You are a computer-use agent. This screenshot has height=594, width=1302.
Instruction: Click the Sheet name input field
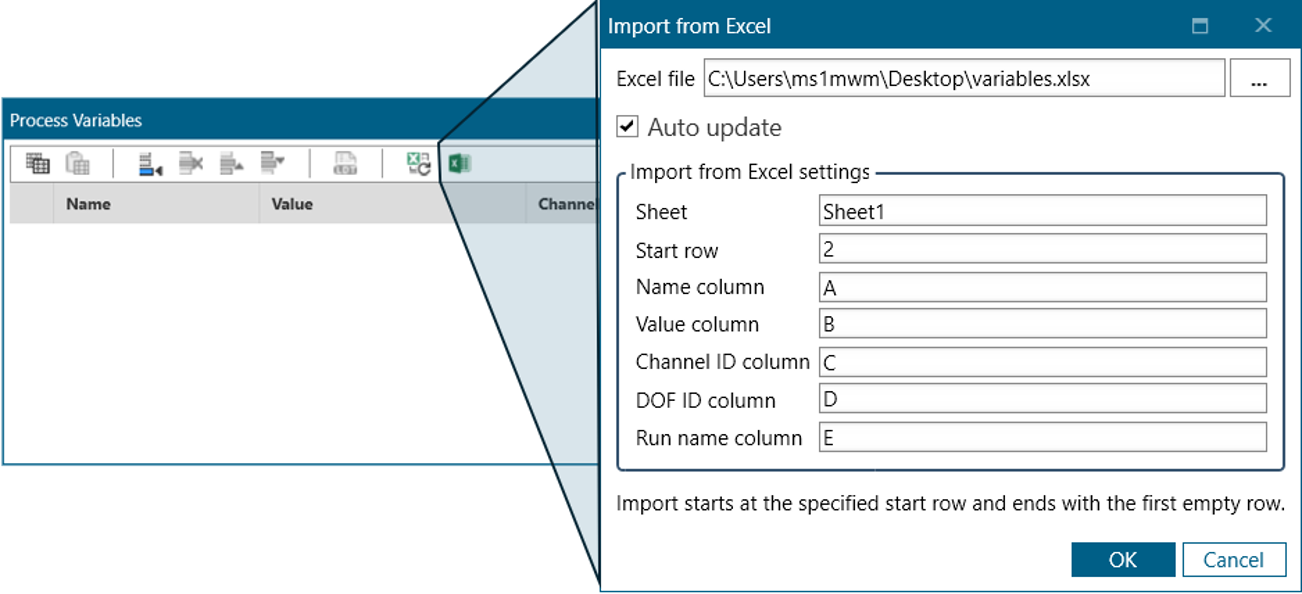coord(1041,211)
